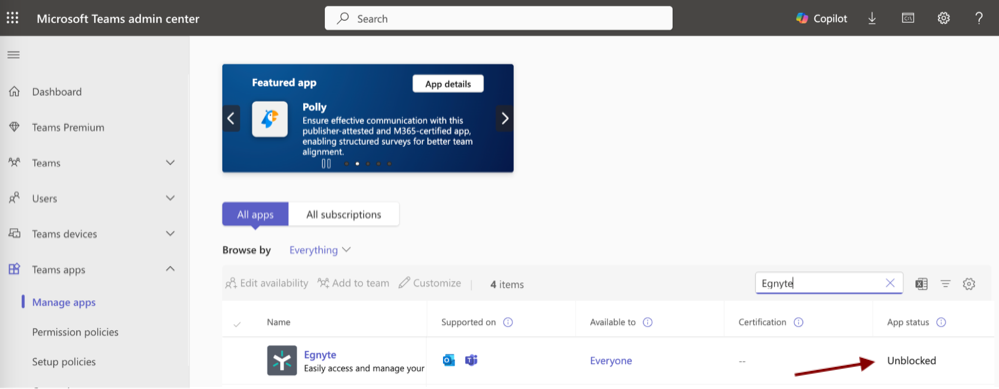Viewport: 999px width, 389px height.
Task: Click the Unblocked app status text
Action: [x=911, y=361]
